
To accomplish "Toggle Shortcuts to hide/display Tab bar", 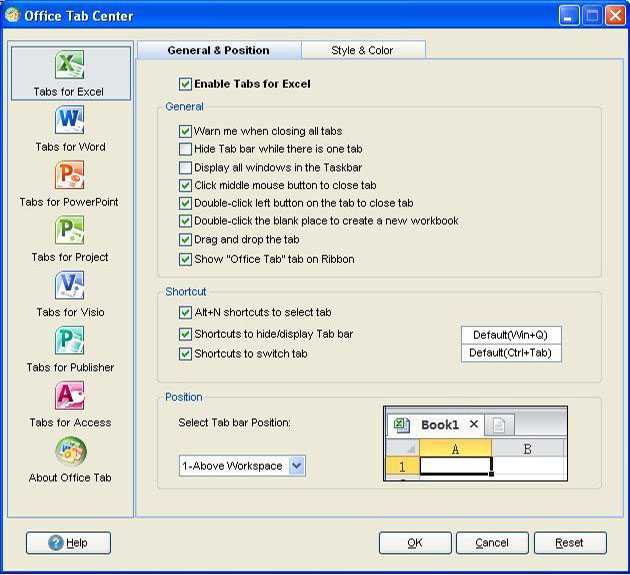I will click(x=185, y=334).
